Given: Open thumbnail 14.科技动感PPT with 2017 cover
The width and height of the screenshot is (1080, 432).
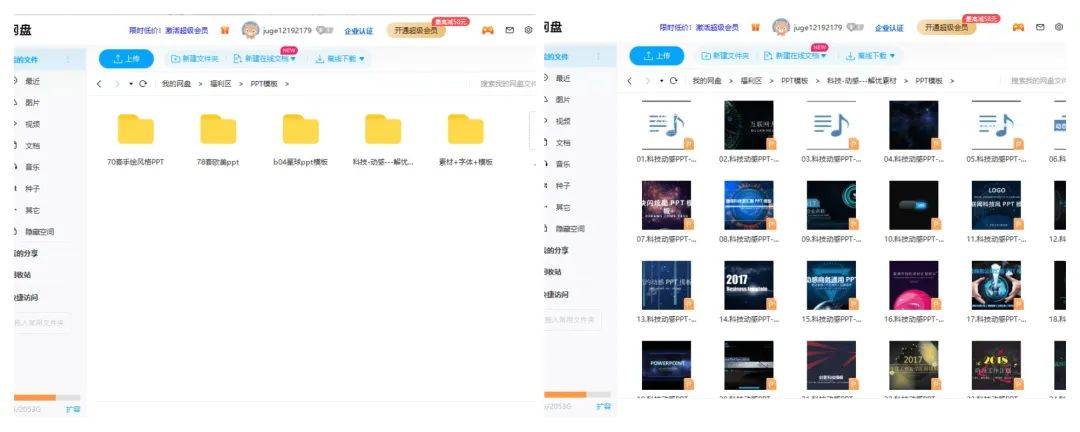Looking at the screenshot, I should pyautogui.click(x=749, y=285).
